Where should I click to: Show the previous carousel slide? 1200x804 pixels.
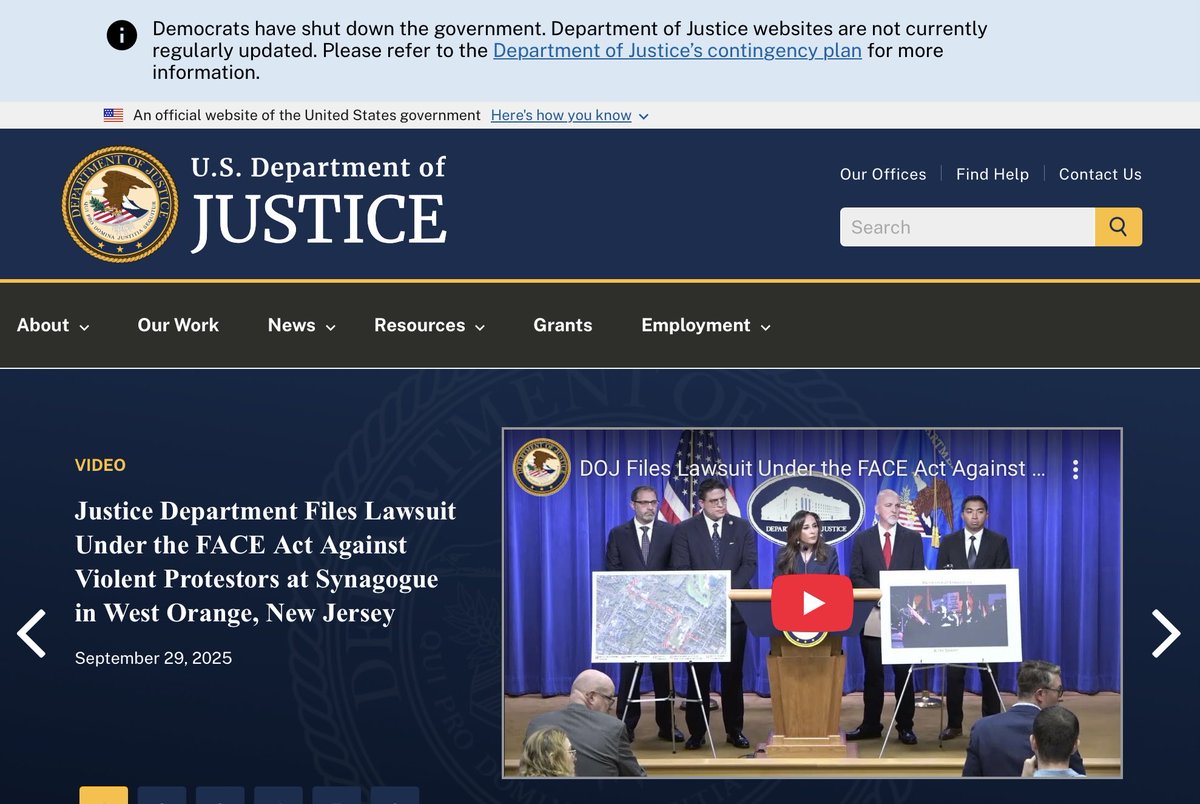(x=32, y=633)
